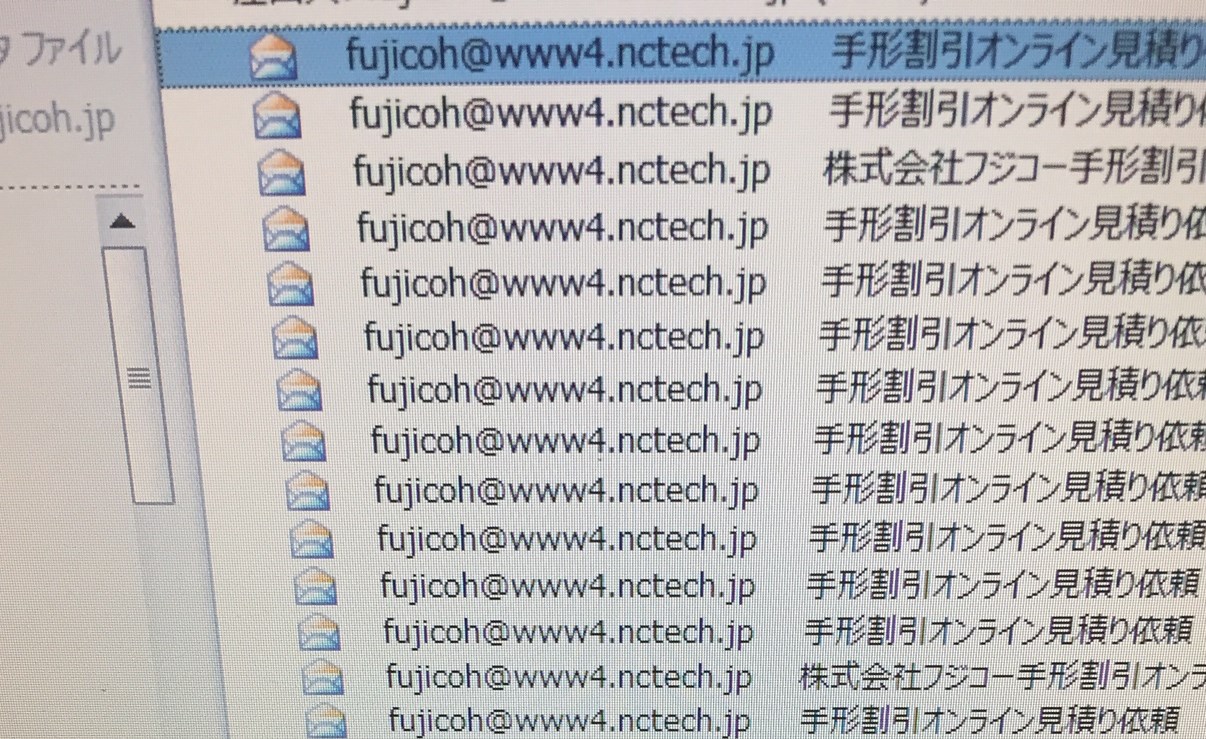
Task: Click sender address in ninth email row
Action: coord(566,490)
